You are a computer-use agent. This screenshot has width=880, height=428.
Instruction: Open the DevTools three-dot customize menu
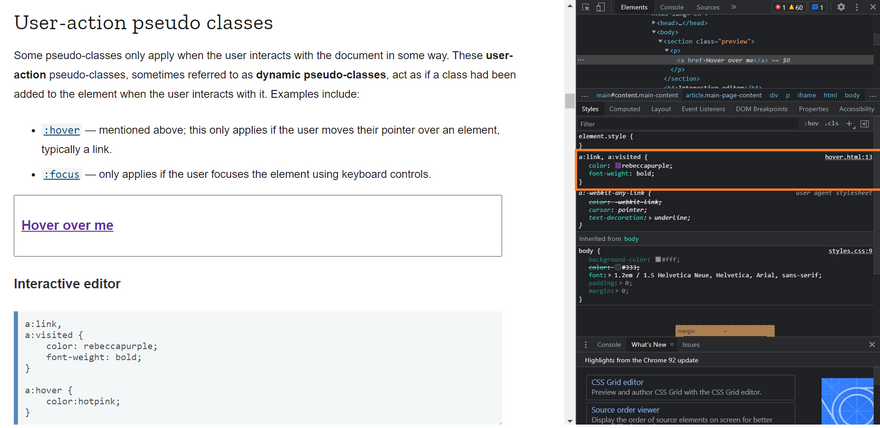pyautogui.click(x=857, y=7)
